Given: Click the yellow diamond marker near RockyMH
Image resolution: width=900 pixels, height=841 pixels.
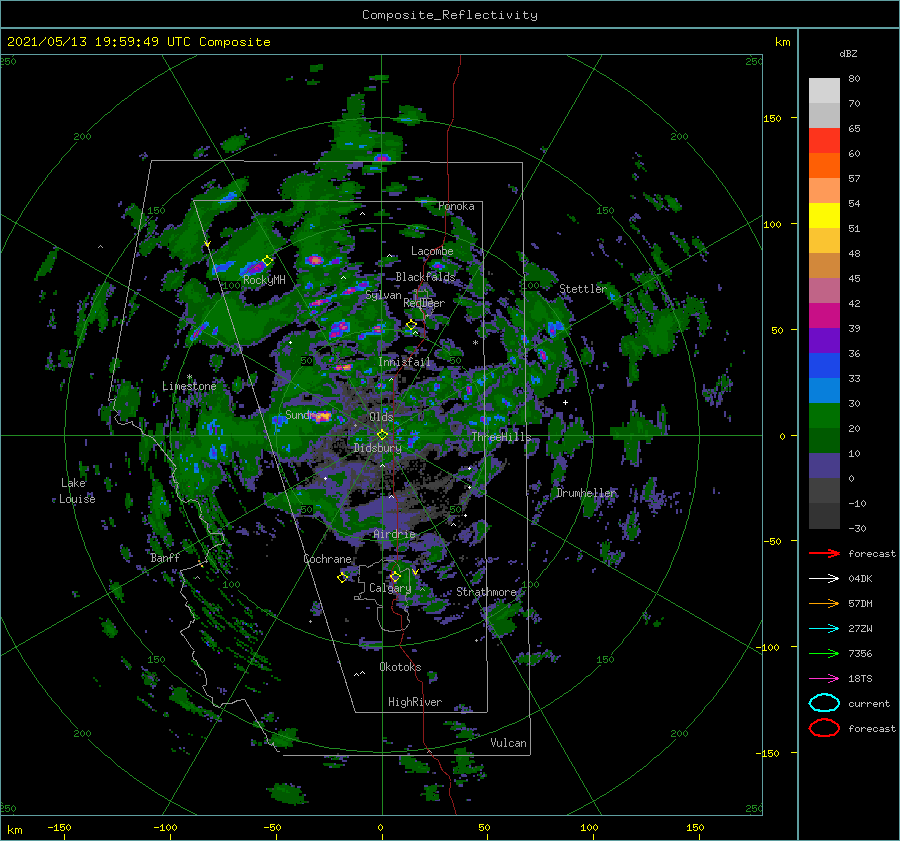Looking at the screenshot, I should pyautogui.click(x=267, y=261).
